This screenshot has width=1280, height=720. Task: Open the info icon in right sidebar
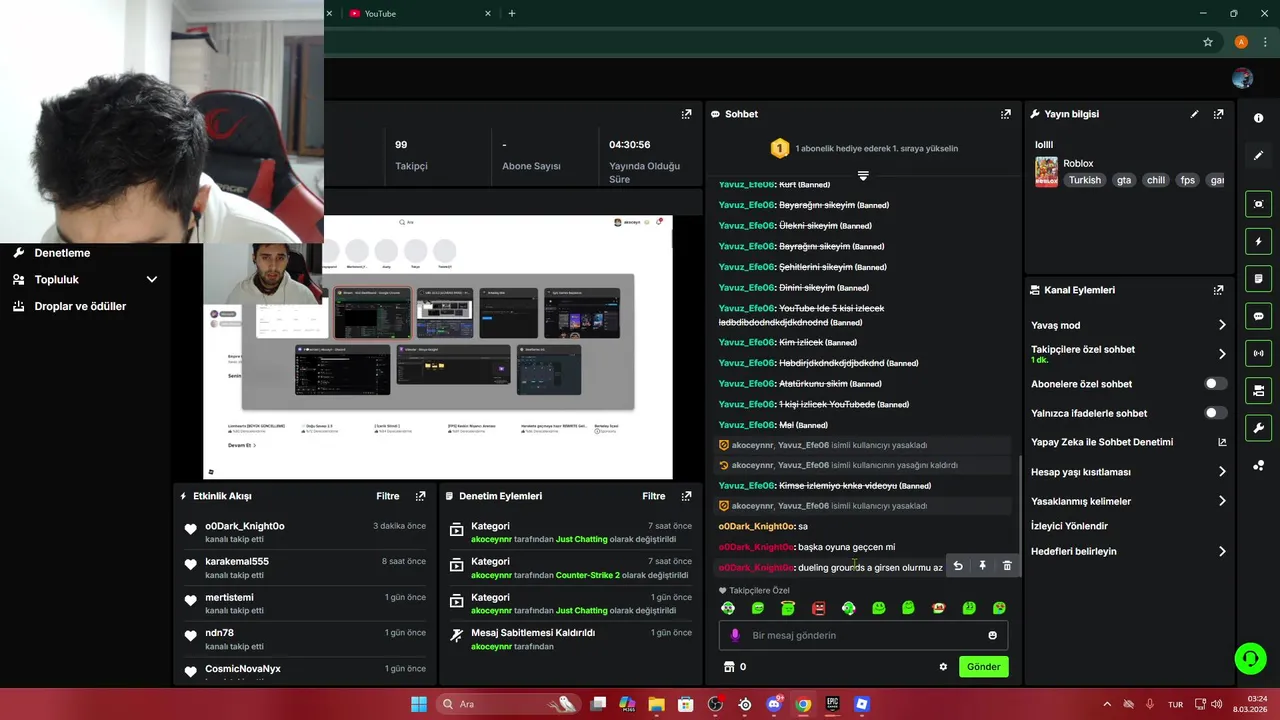coord(1258,118)
